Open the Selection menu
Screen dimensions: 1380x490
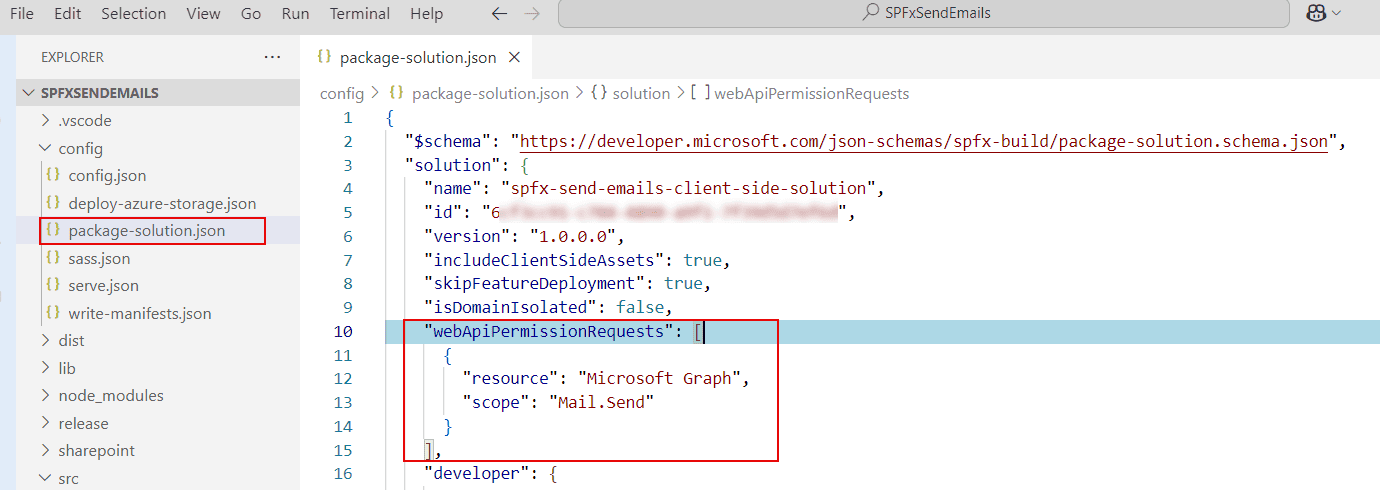(x=134, y=14)
